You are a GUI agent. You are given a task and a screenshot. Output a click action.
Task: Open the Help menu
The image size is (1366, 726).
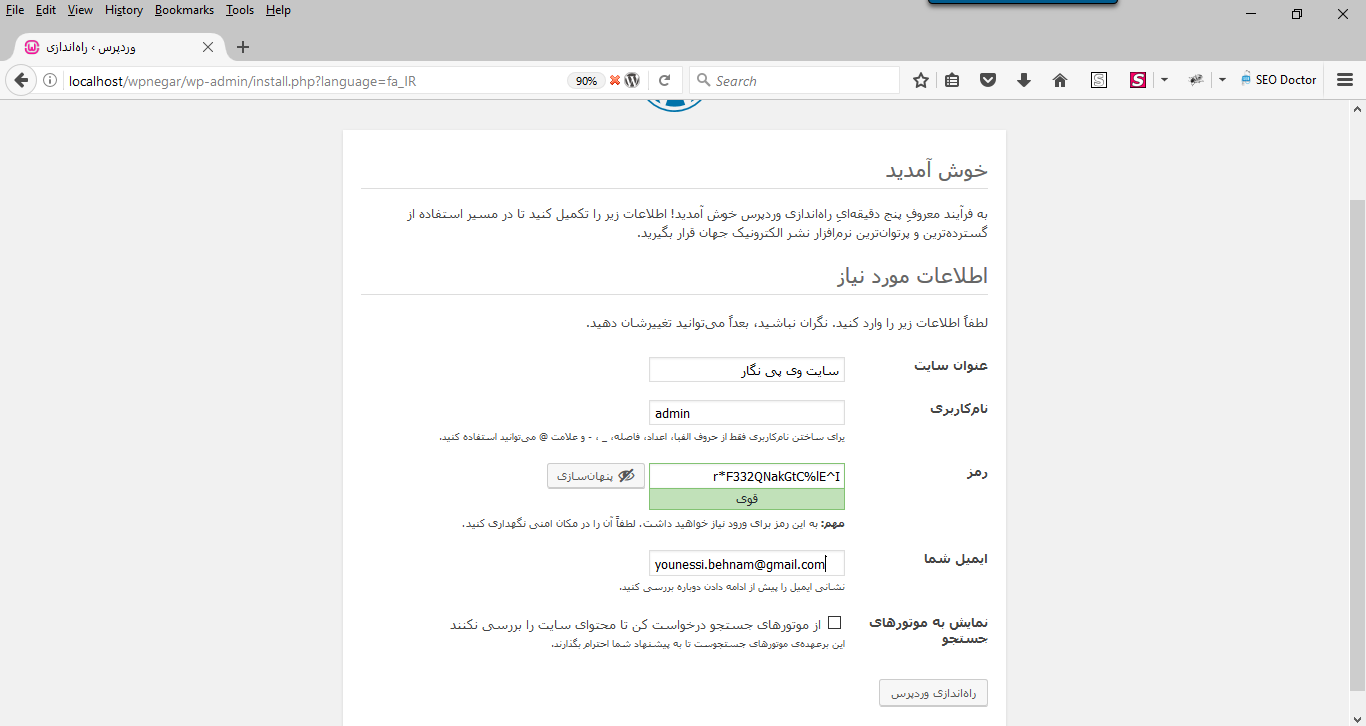tap(279, 10)
